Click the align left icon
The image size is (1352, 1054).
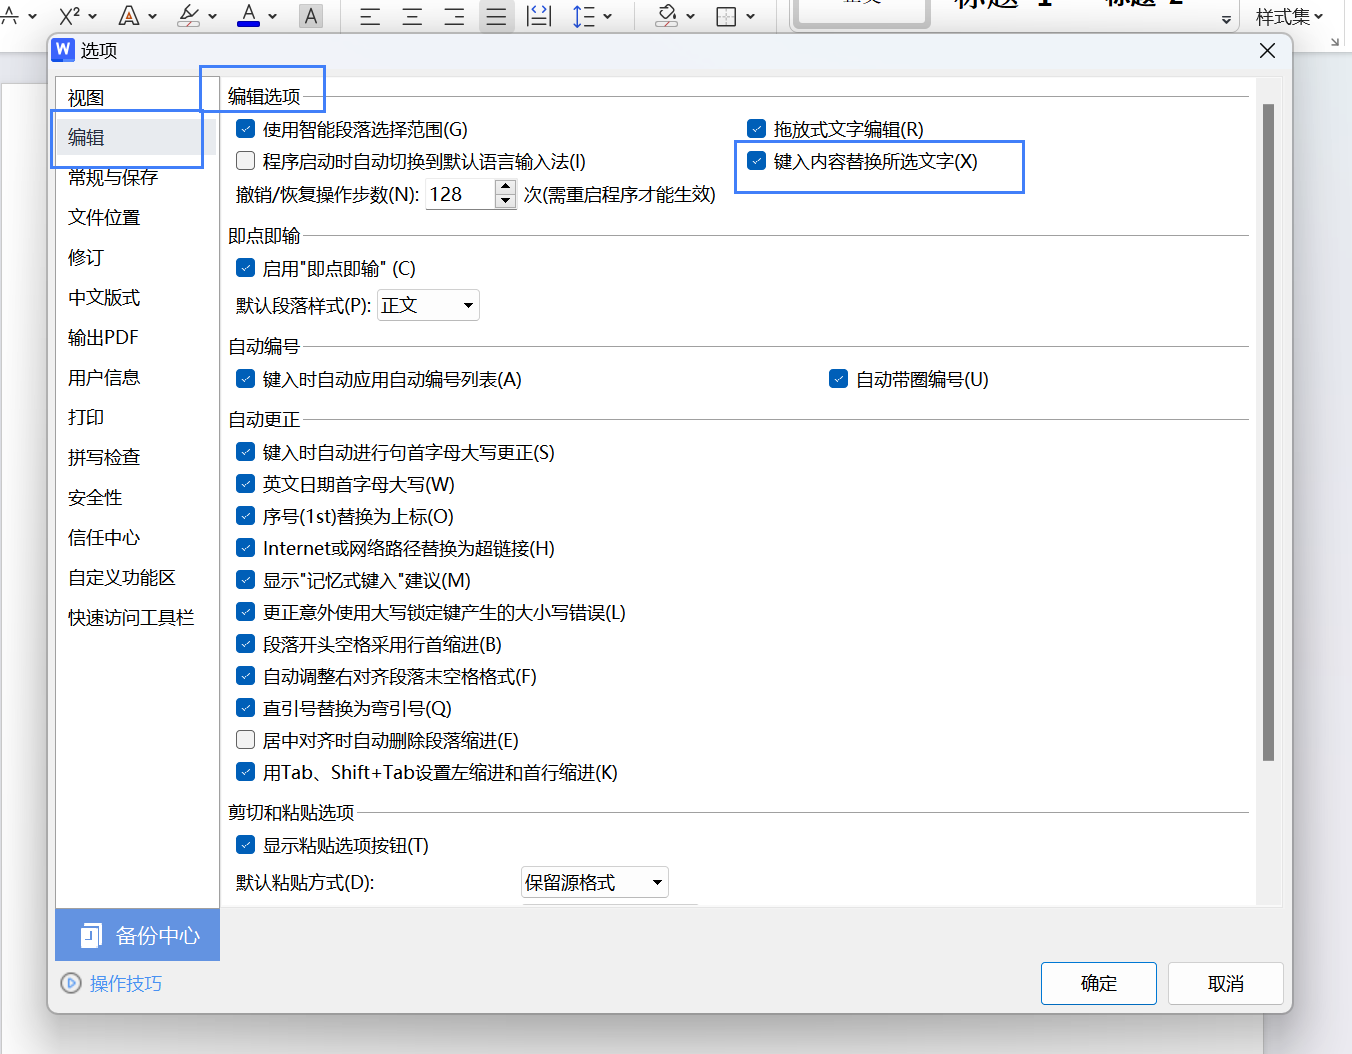click(370, 16)
